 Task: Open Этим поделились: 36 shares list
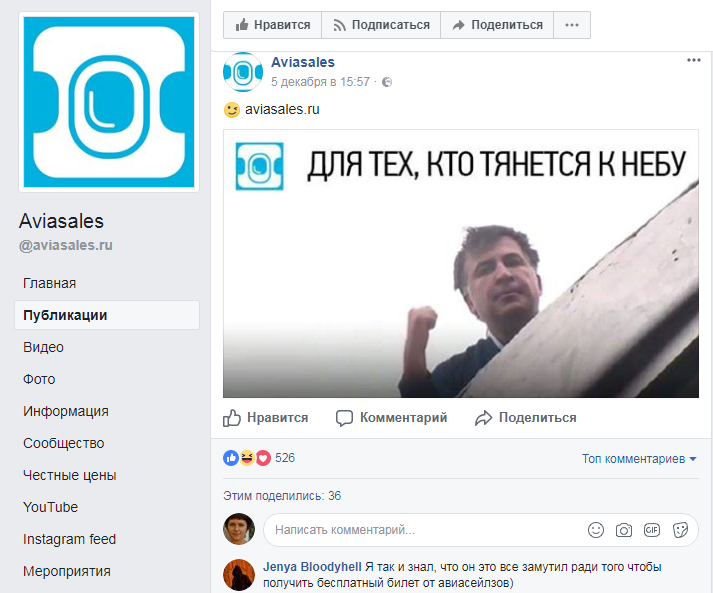282,496
